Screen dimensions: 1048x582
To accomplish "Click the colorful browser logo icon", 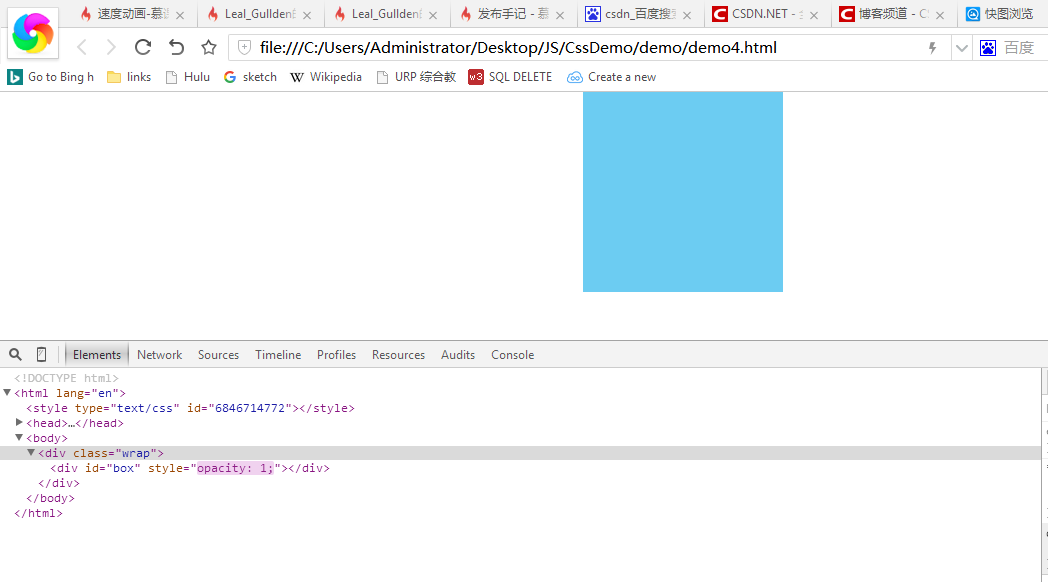I will (33, 33).
